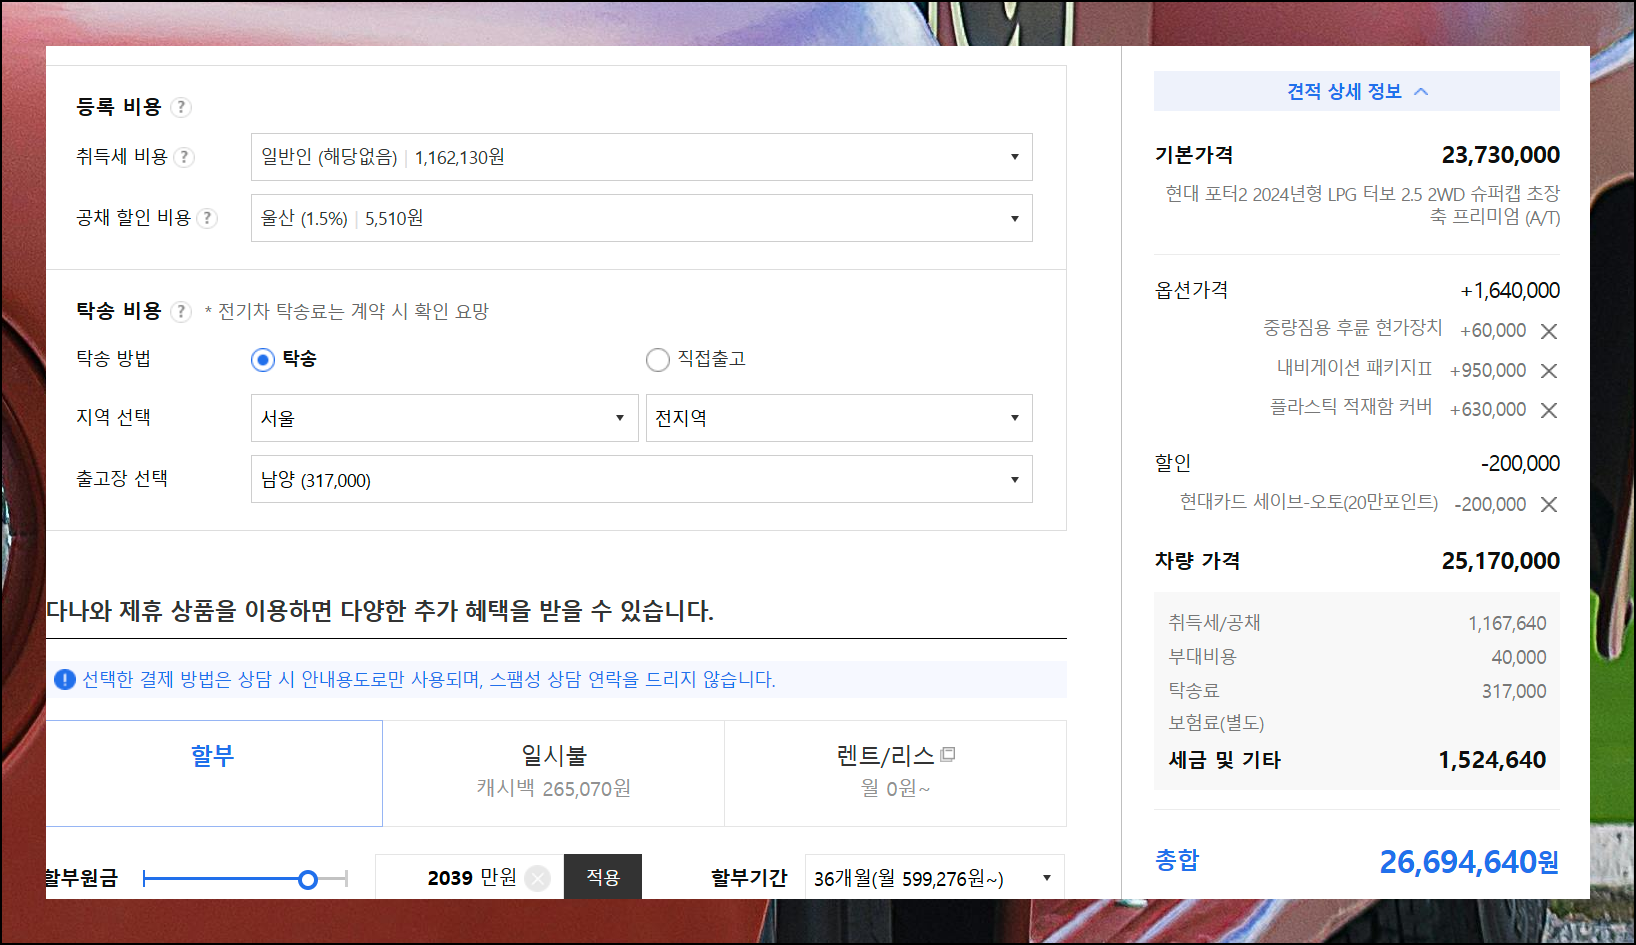1636x945 pixels.
Task: Adjust the 할부원금 slider handle
Action: [308, 879]
